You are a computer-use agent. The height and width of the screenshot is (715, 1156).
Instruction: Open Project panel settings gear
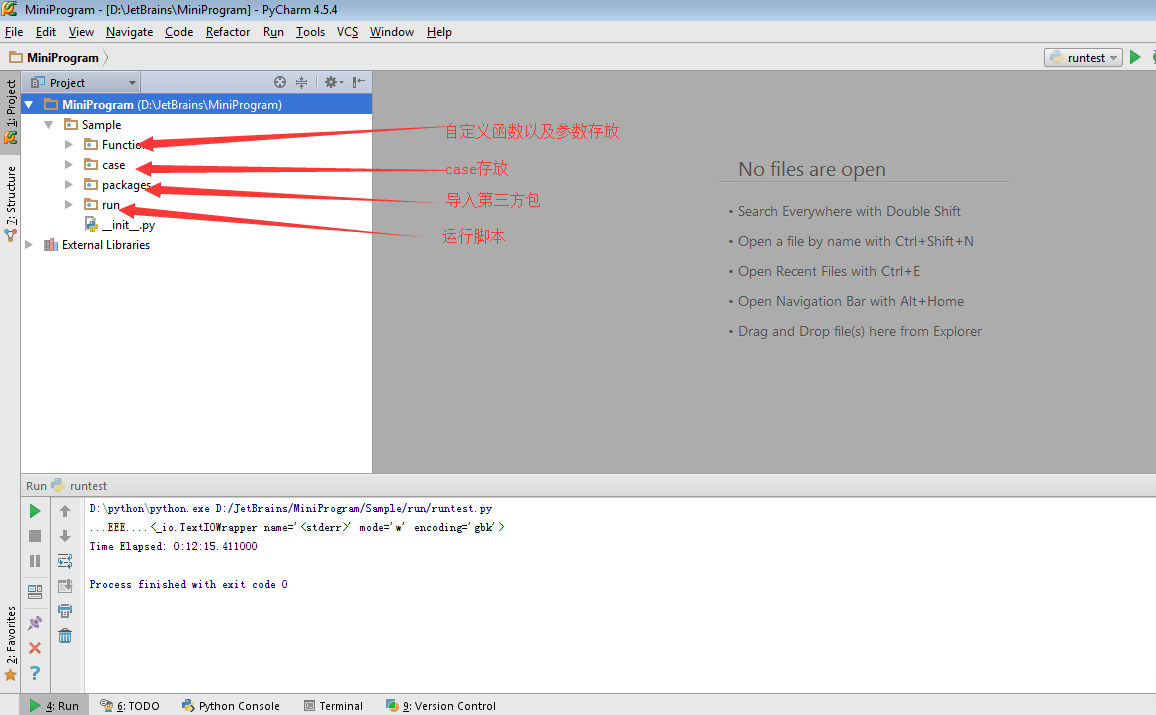tap(333, 83)
